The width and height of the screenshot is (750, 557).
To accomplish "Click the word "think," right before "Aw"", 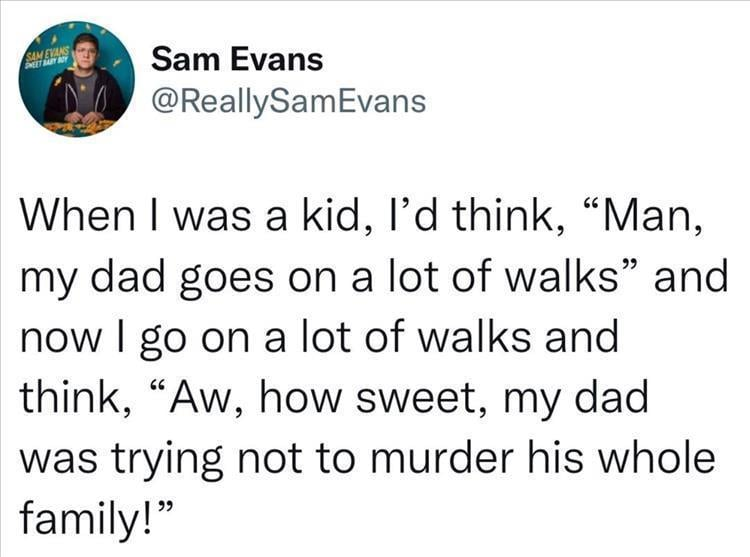I will (x=75, y=397).
